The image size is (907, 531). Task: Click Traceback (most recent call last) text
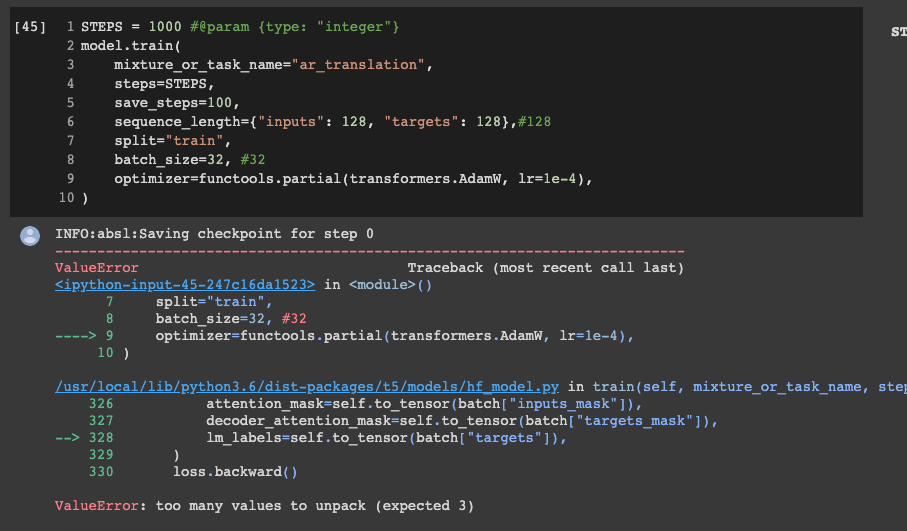[545, 268]
